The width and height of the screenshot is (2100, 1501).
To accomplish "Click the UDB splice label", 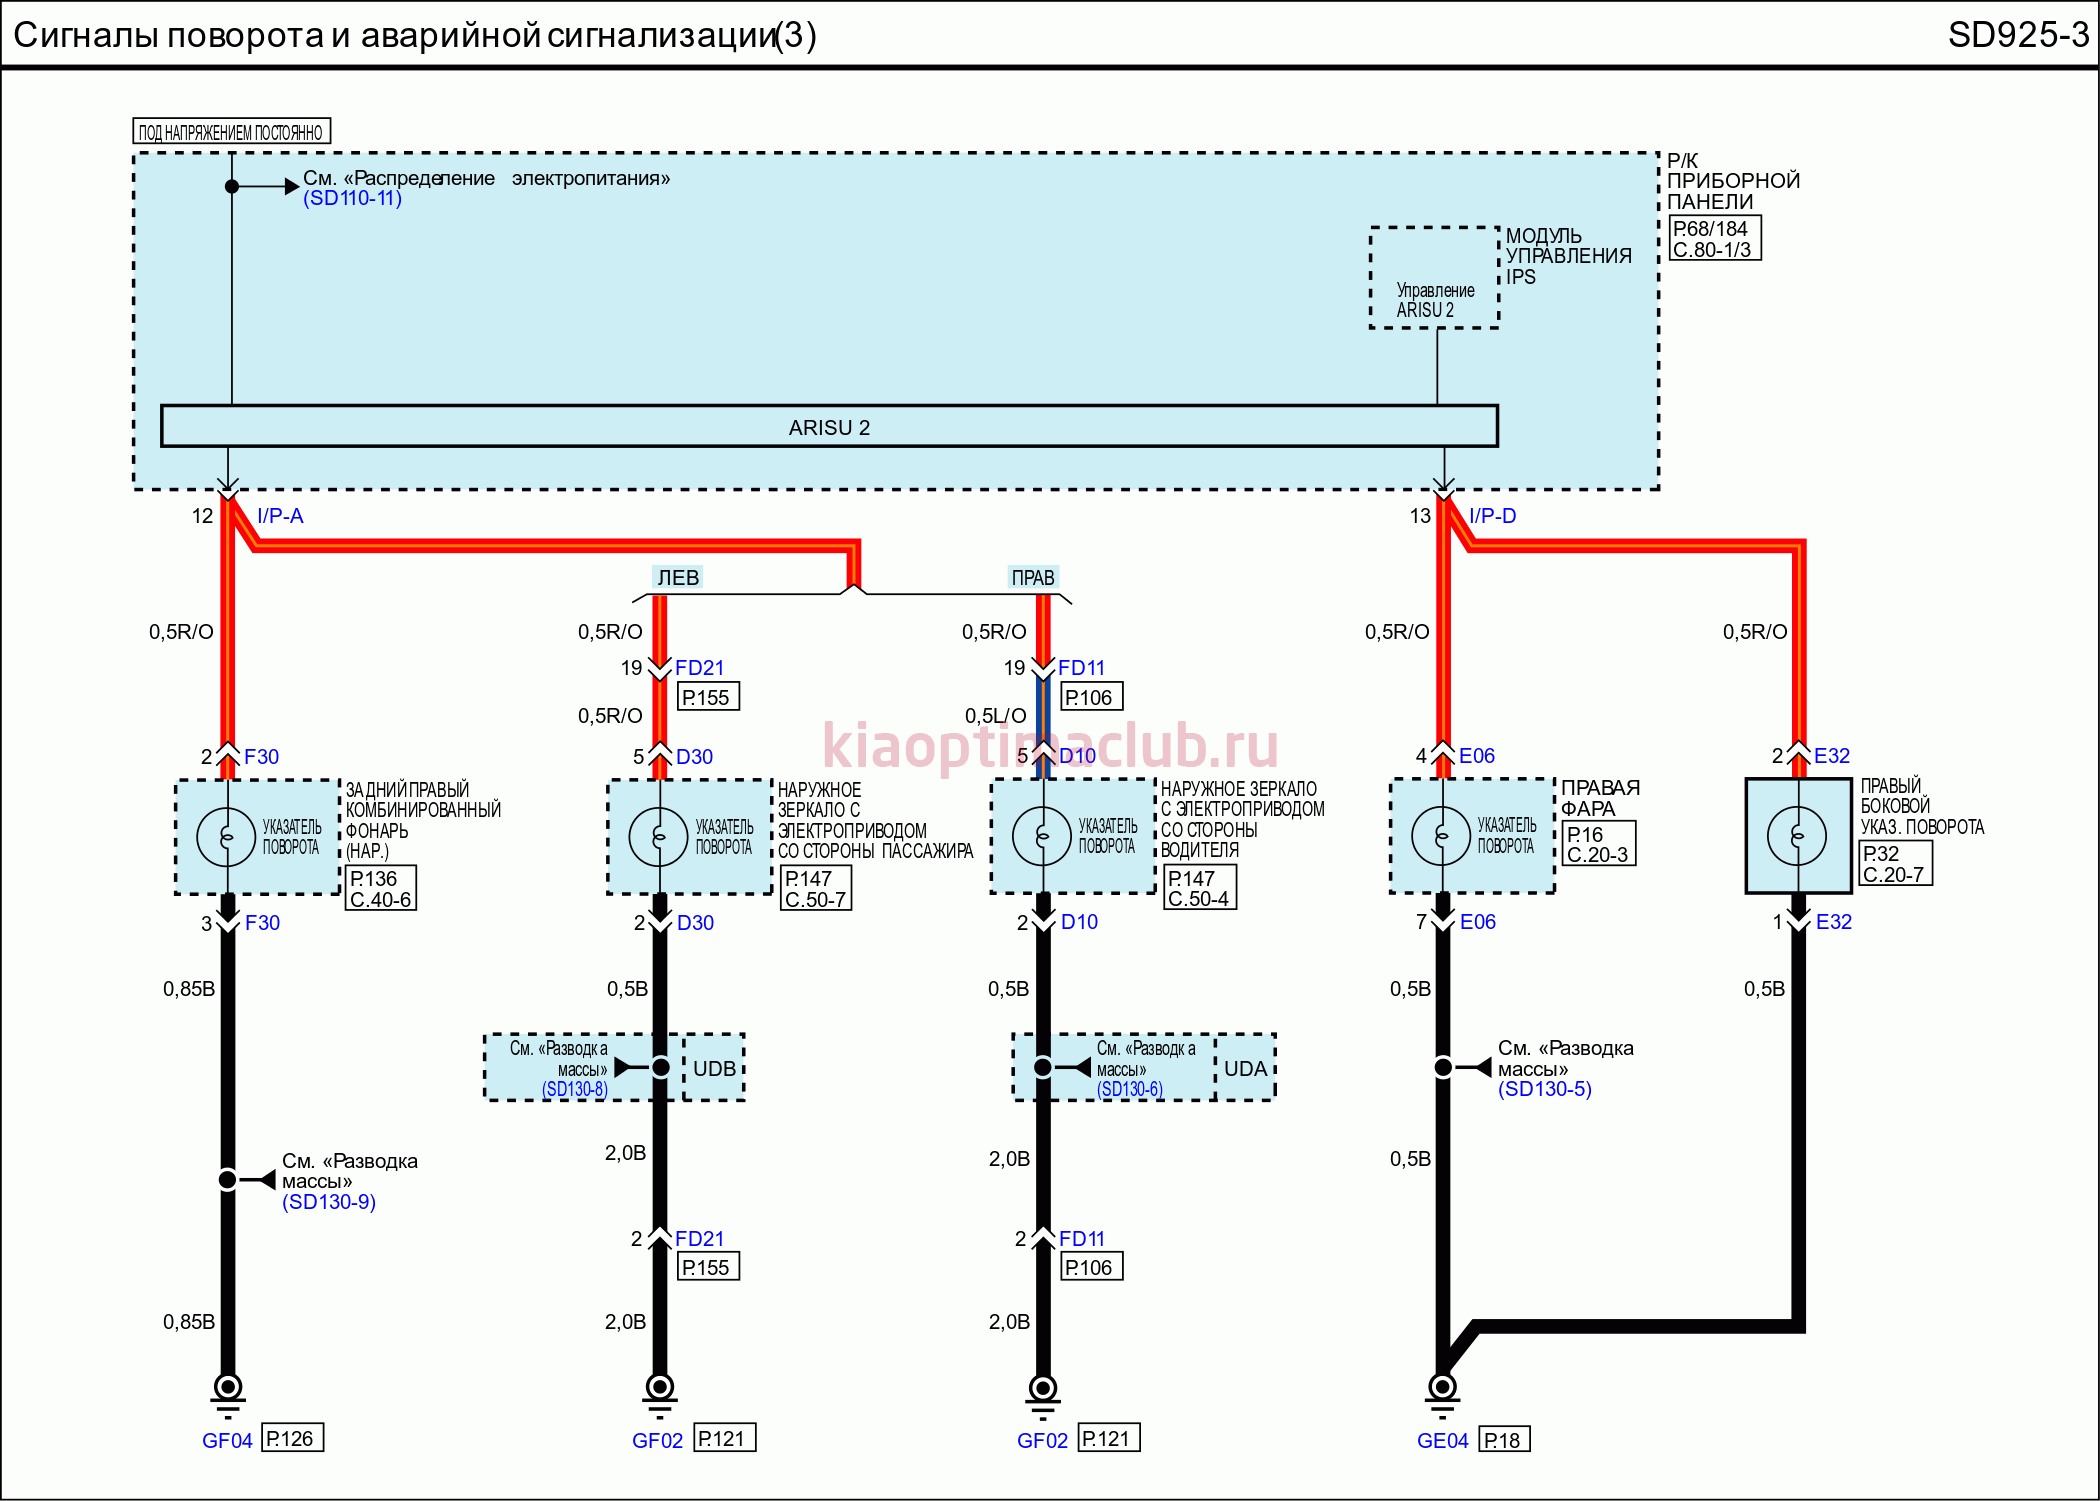I will [714, 1068].
